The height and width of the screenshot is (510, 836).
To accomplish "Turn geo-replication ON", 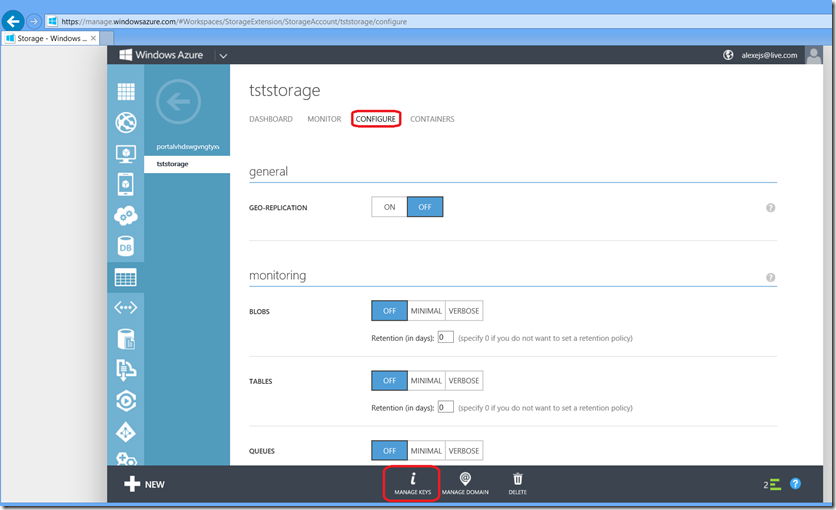I will tap(389, 207).
